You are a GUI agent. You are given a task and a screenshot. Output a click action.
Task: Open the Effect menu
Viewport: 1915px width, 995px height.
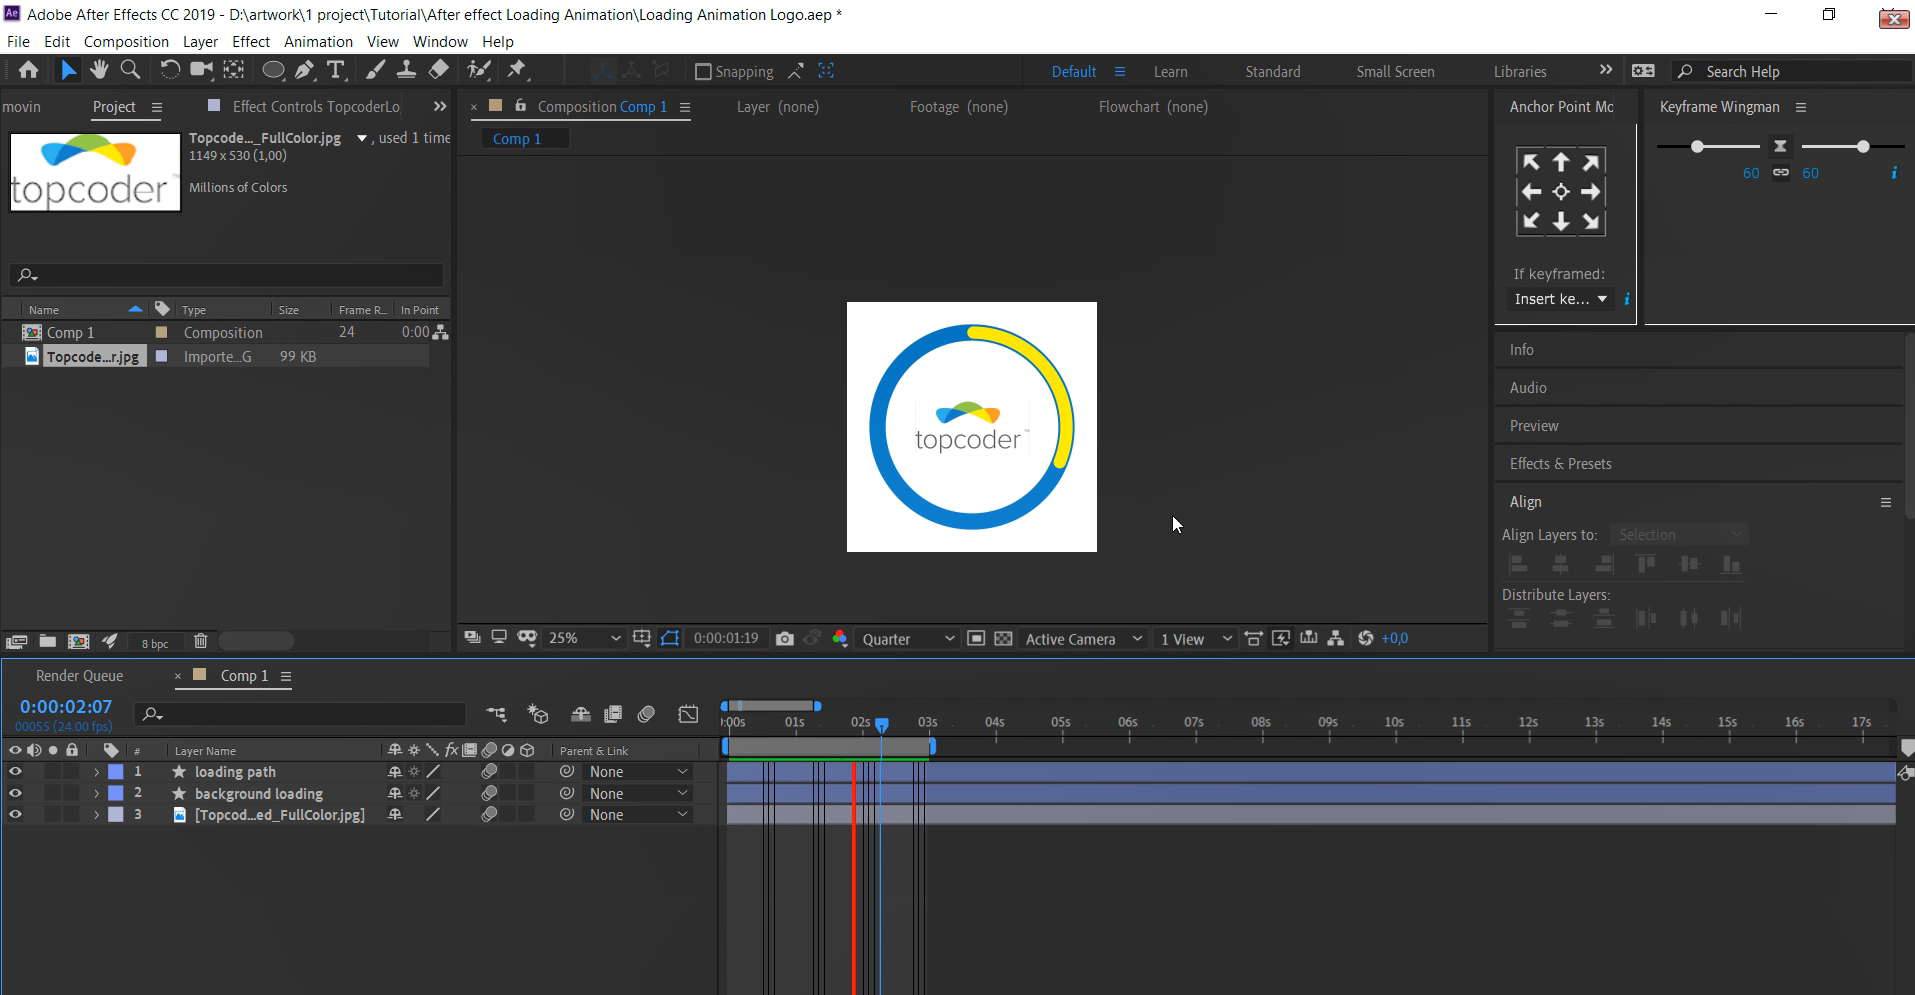pos(251,41)
